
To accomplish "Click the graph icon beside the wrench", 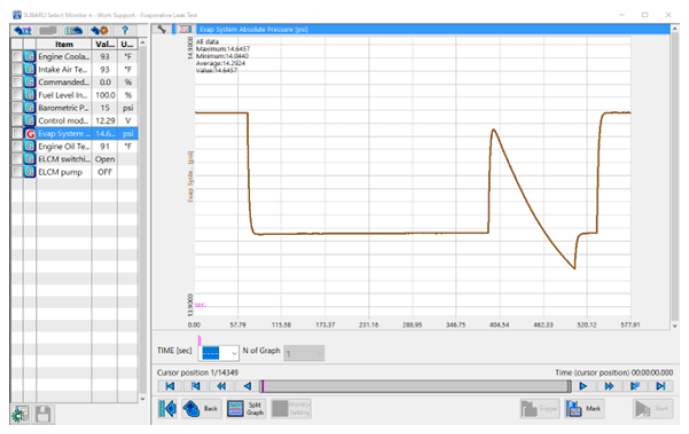I will 182,30.
